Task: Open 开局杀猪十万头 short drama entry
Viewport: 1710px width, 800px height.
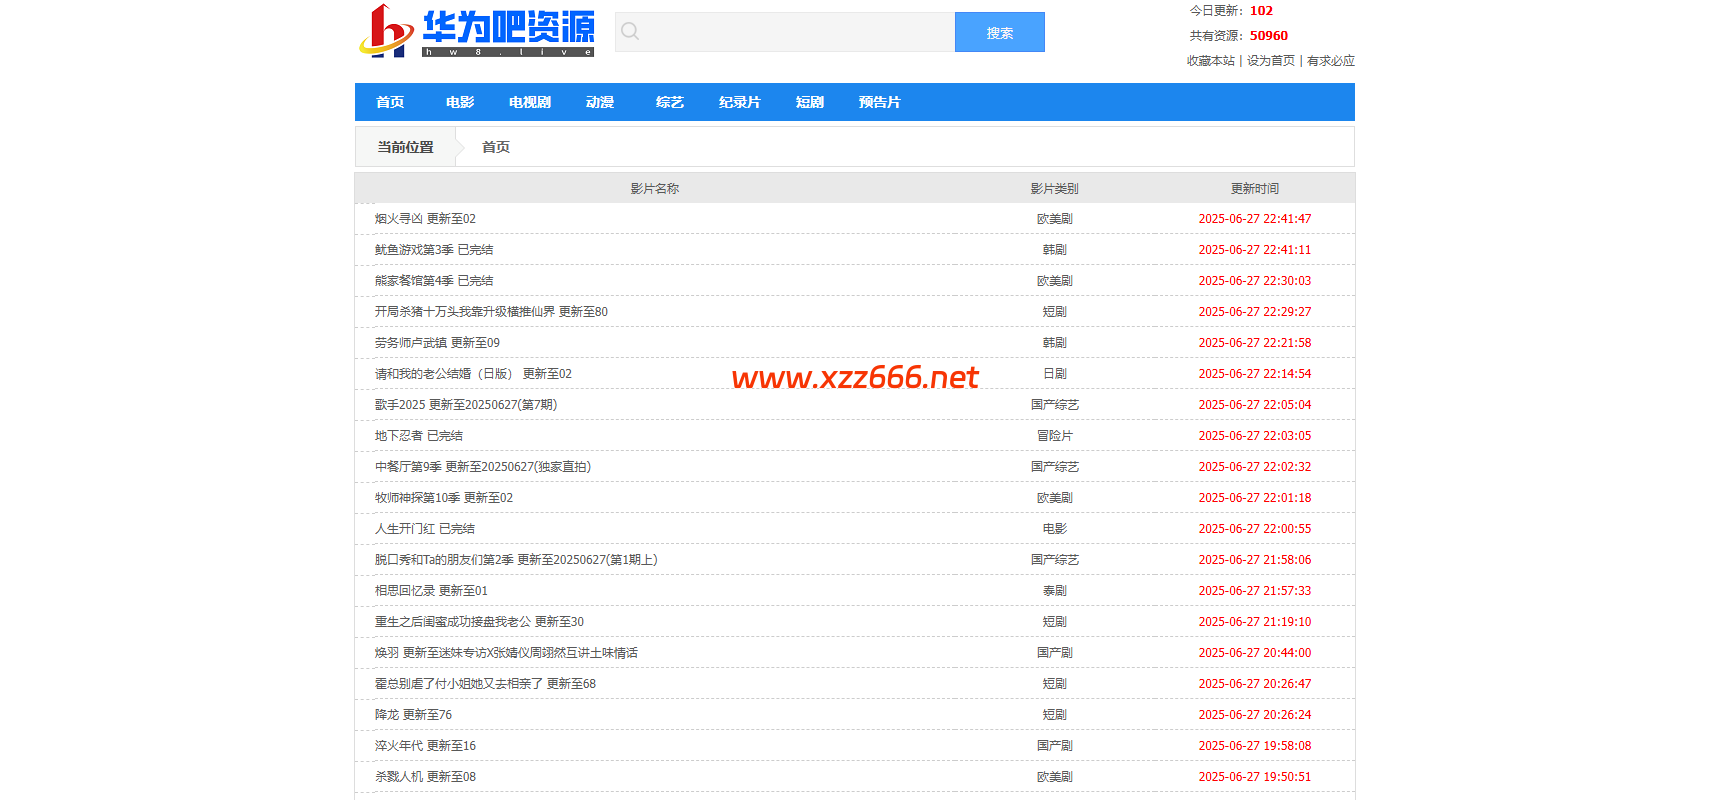Action: pyautogui.click(x=491, y=312)
